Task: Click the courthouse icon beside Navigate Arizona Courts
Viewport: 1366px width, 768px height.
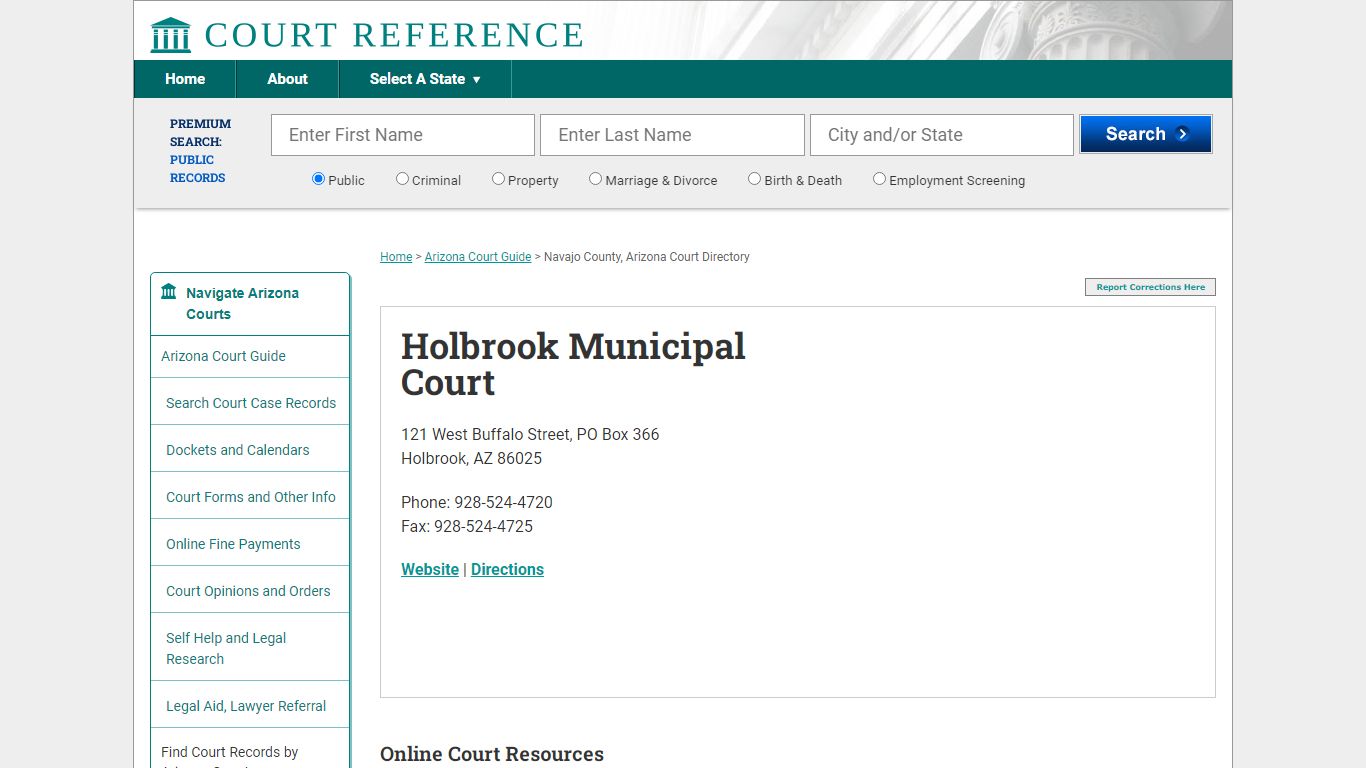Action: (169, 292)
